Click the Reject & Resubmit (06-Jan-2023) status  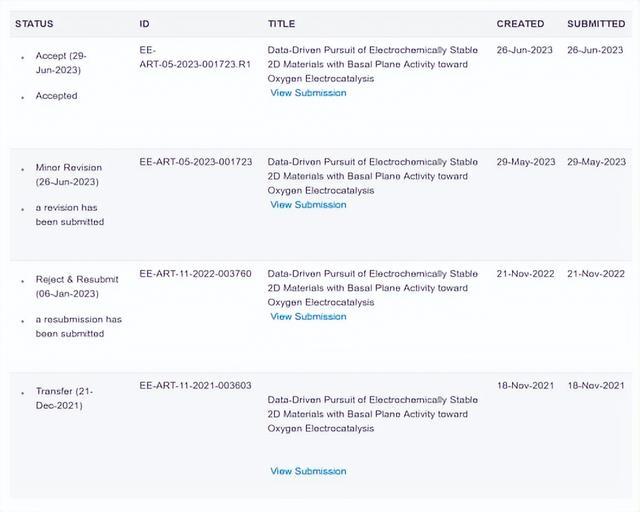[77, 286]
